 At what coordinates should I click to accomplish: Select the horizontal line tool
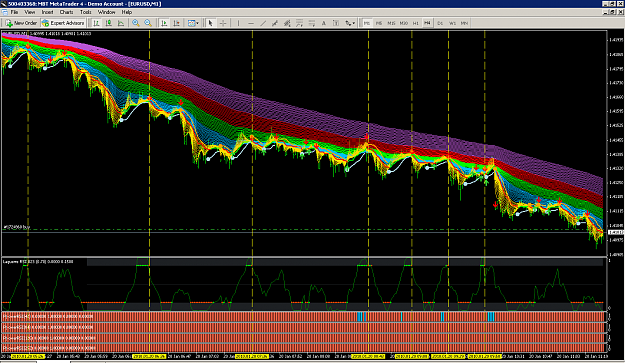pyautogui.click(x=251, y=23)
